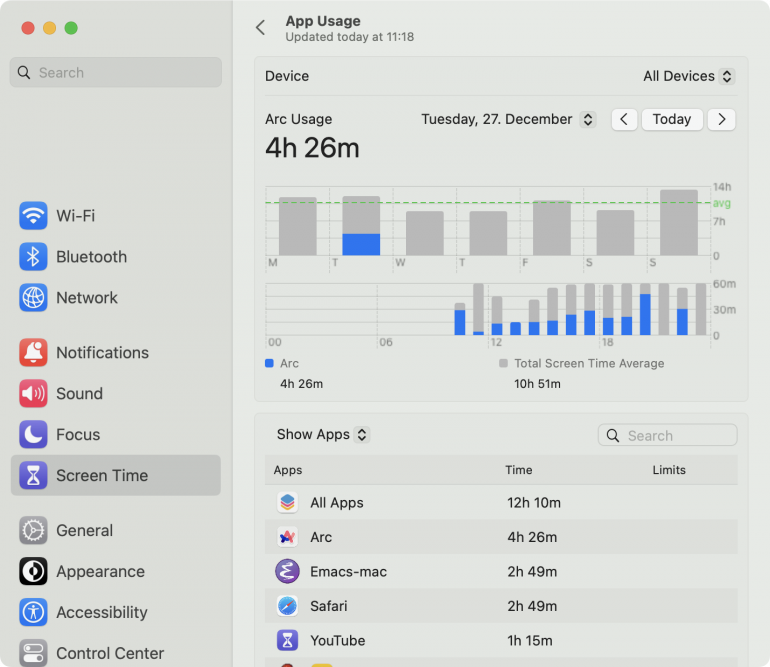Click the Accessibility icon in sidebar
Image resolution: width=770 pixels, height=667 pixels.
33,612
